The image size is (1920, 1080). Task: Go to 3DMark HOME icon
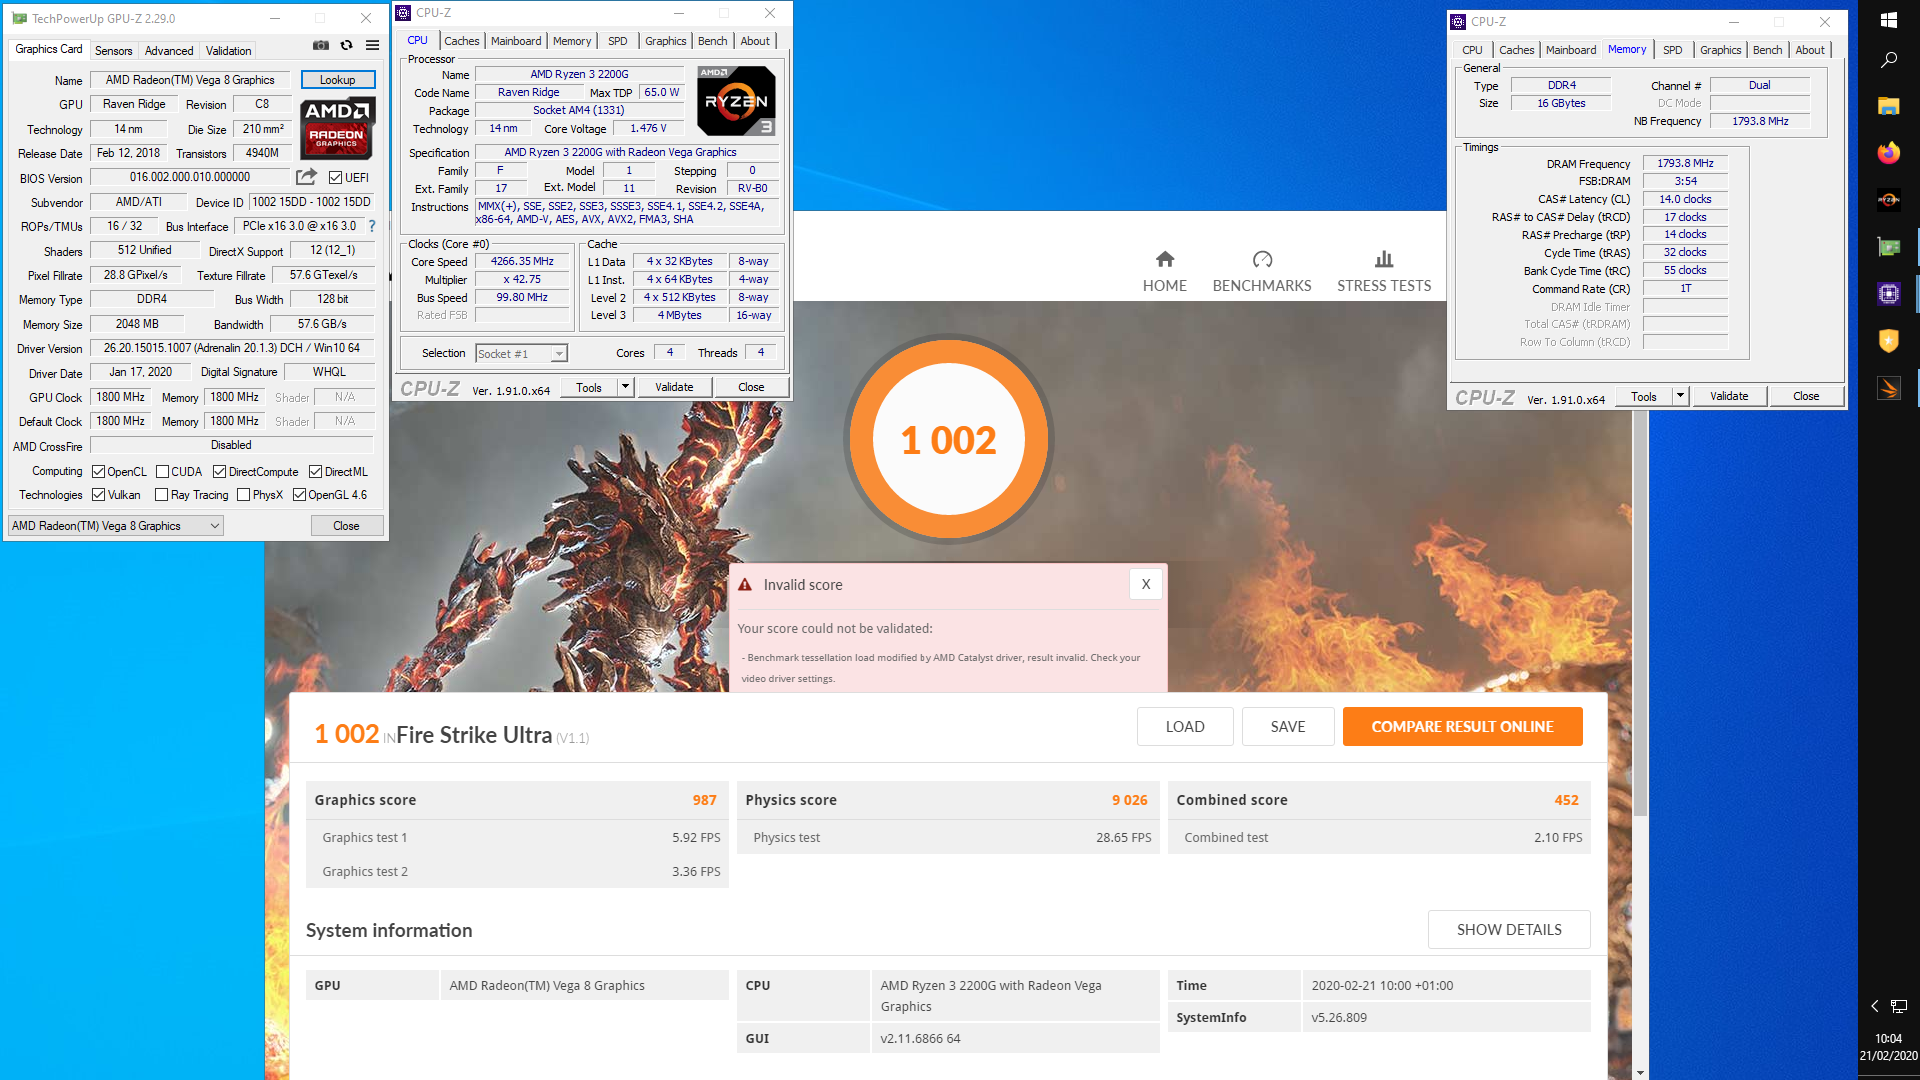click(1165, 259)
